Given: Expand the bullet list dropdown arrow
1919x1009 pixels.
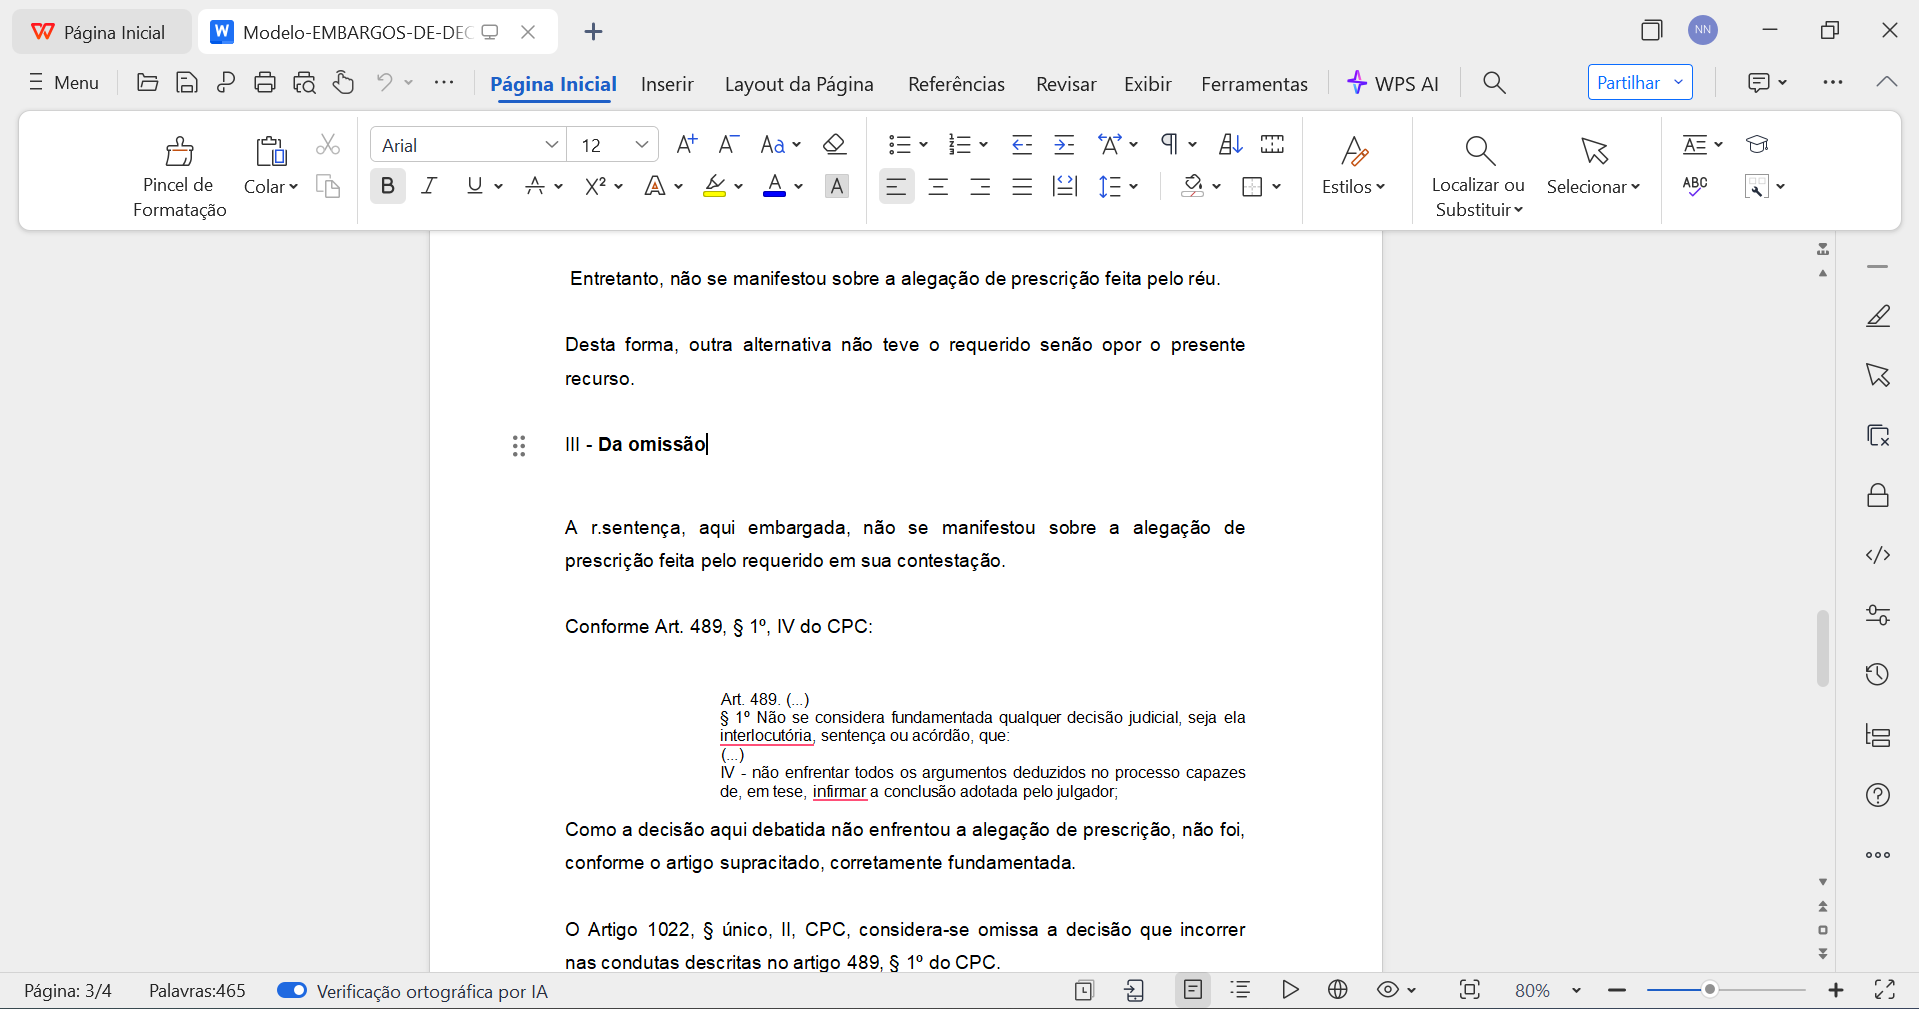Looking at the screenshot, I should point(923,145).
